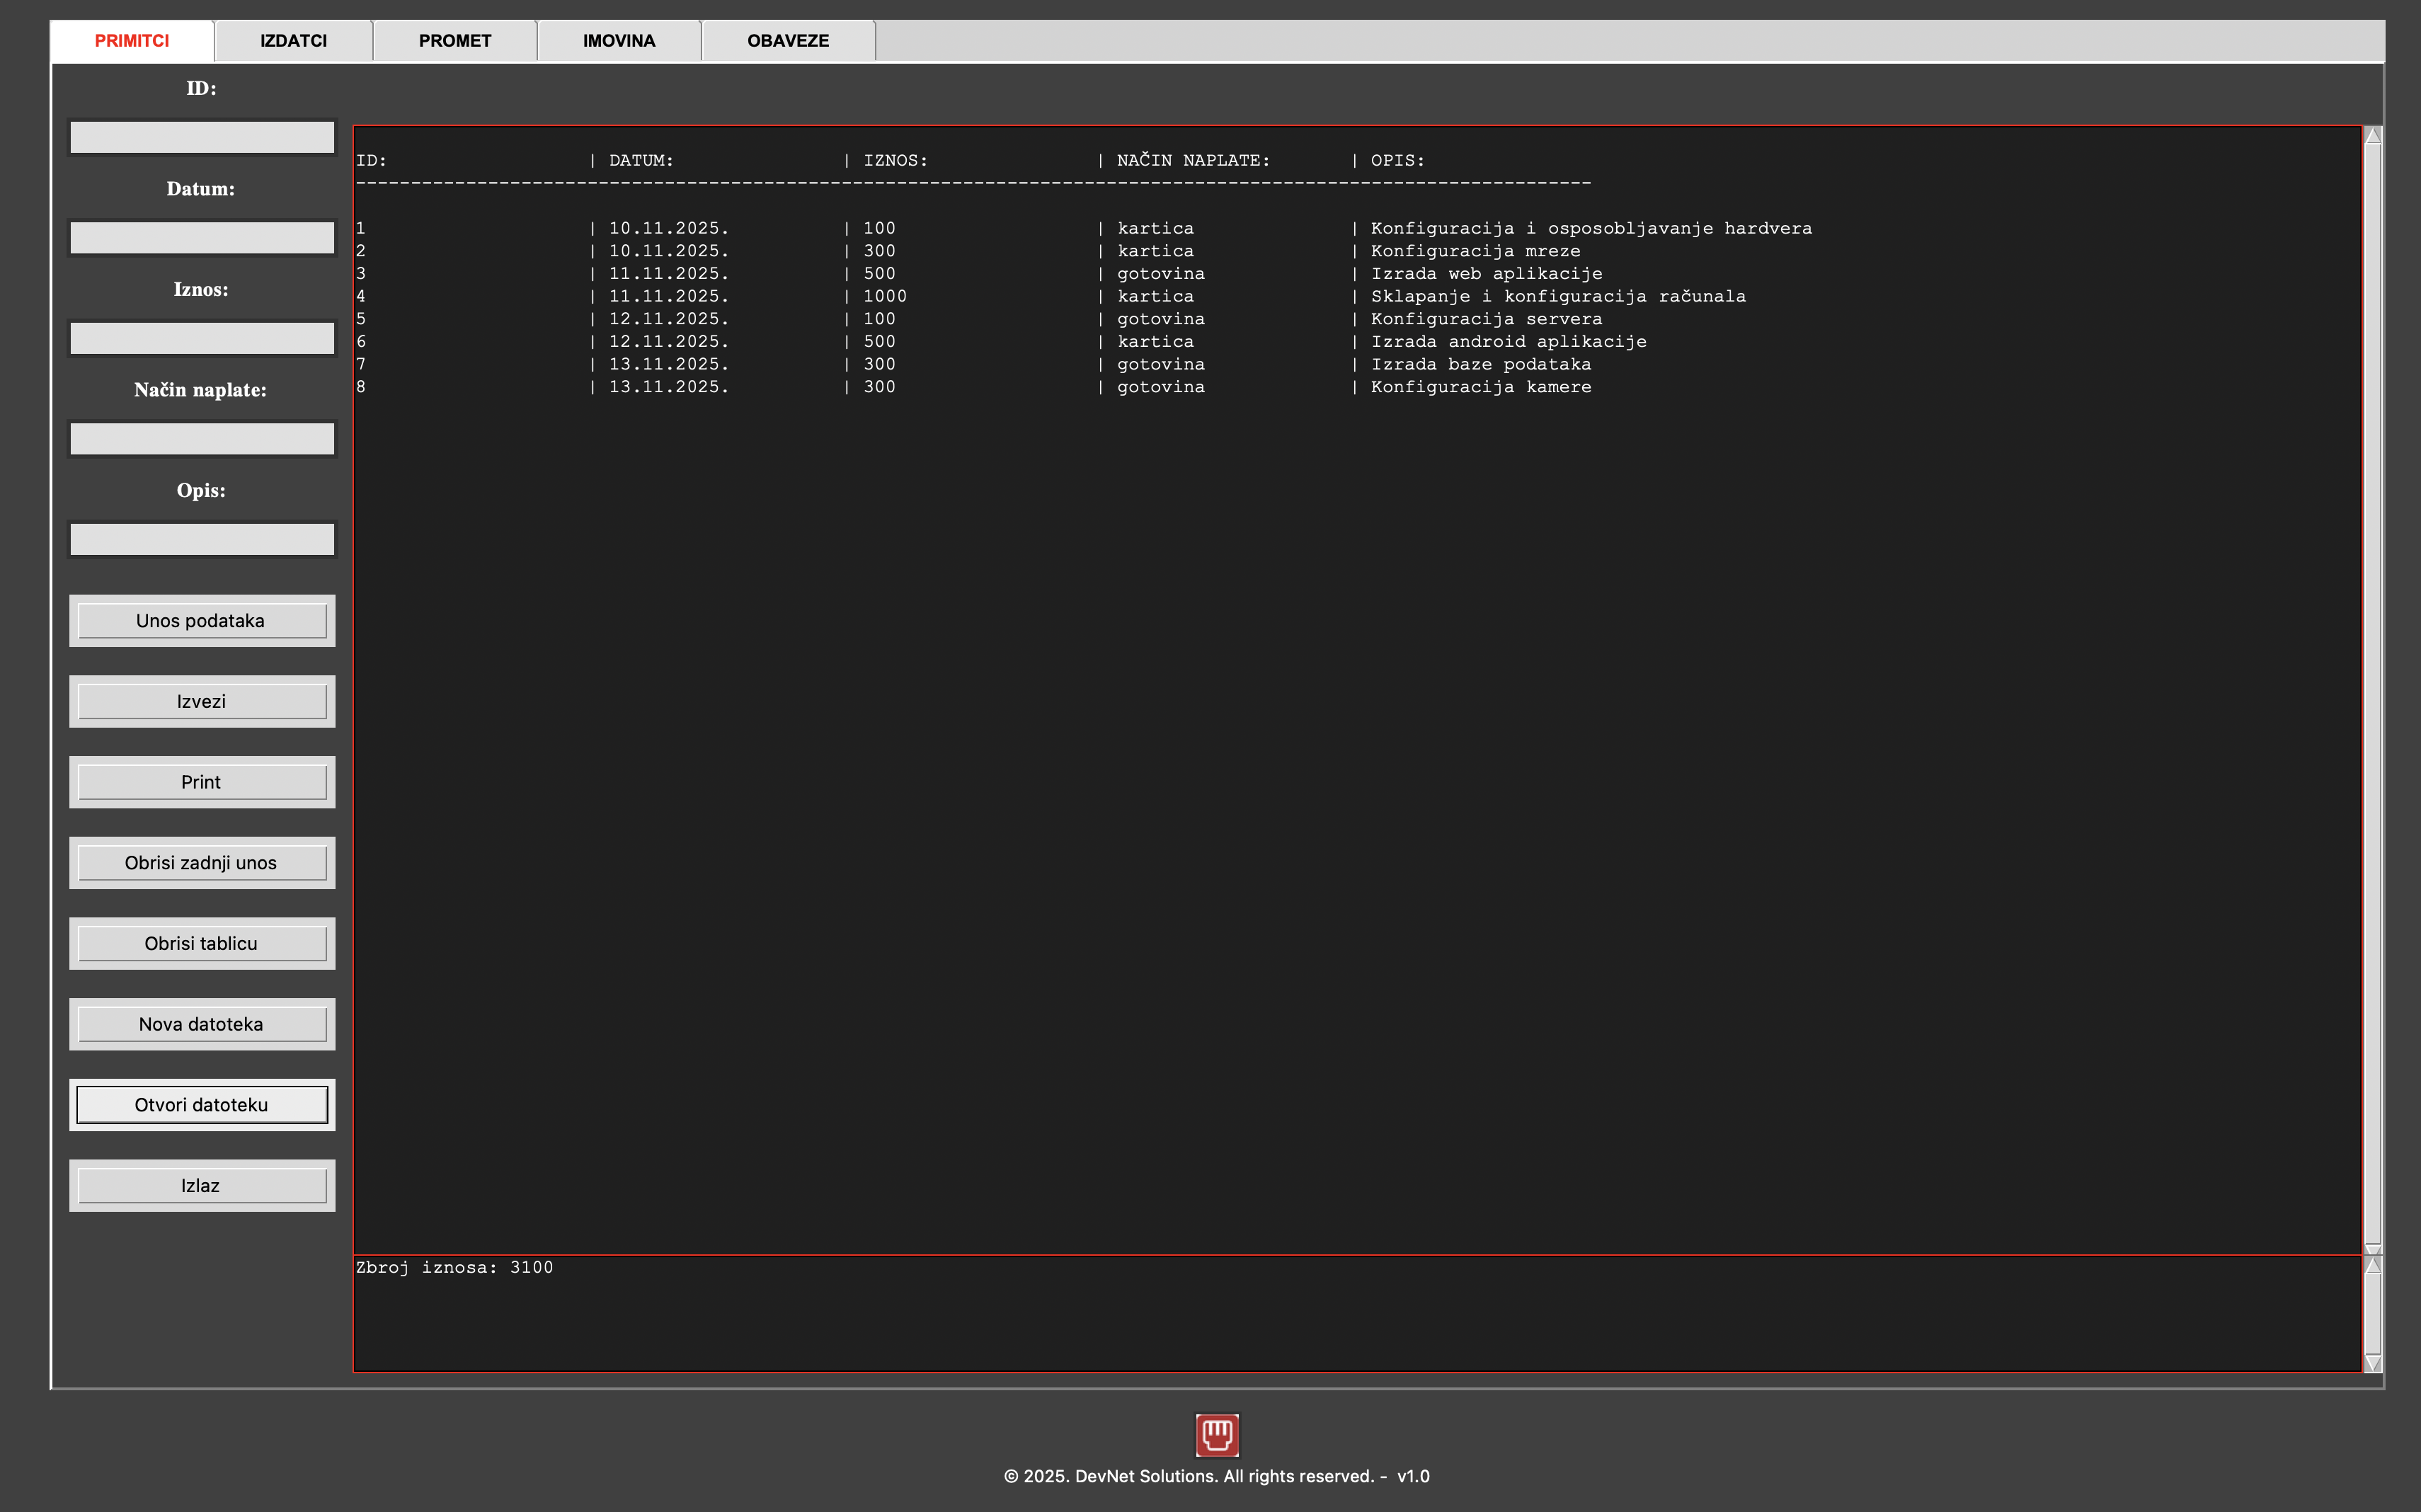Click summary pane scrollbar down arrow
2421x1512 pixels.
[2372, 1363]
